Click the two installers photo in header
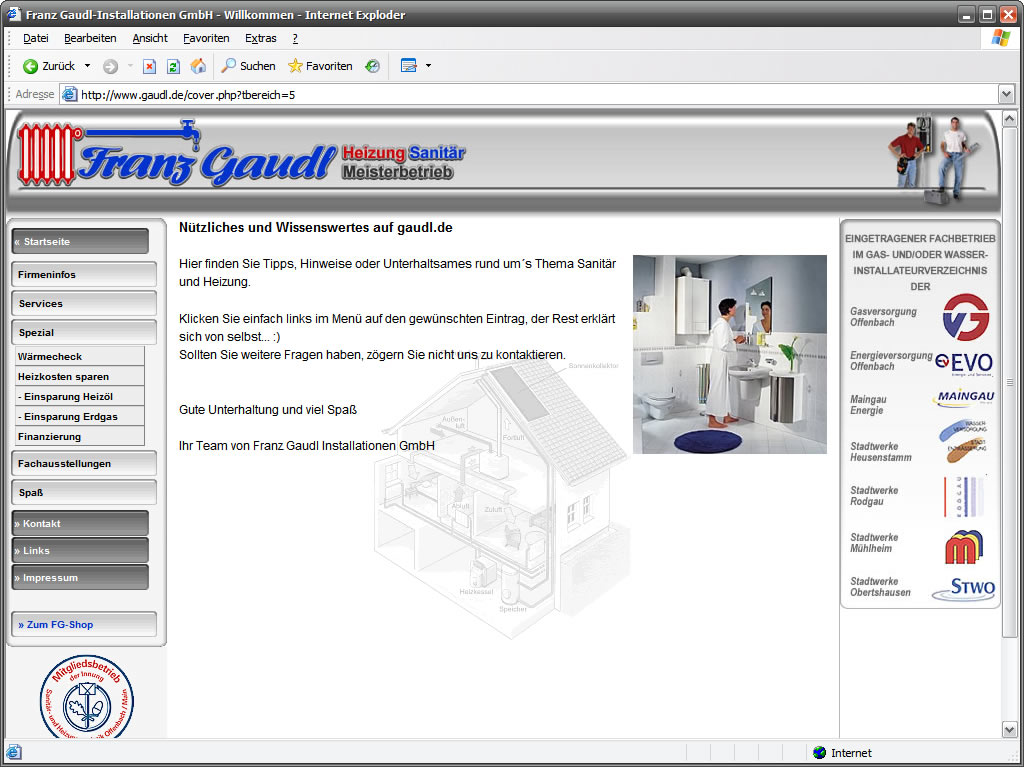 pos(934,159)
